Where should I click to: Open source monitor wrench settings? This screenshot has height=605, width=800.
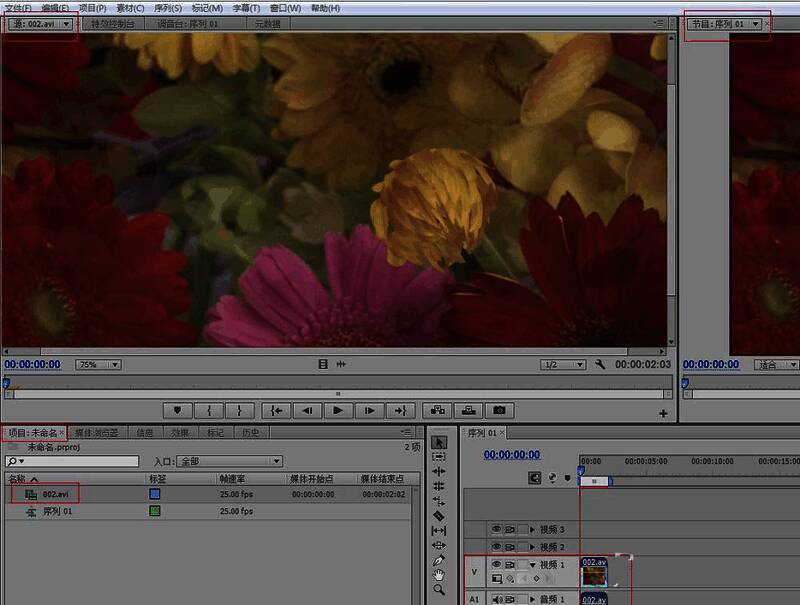600,365
